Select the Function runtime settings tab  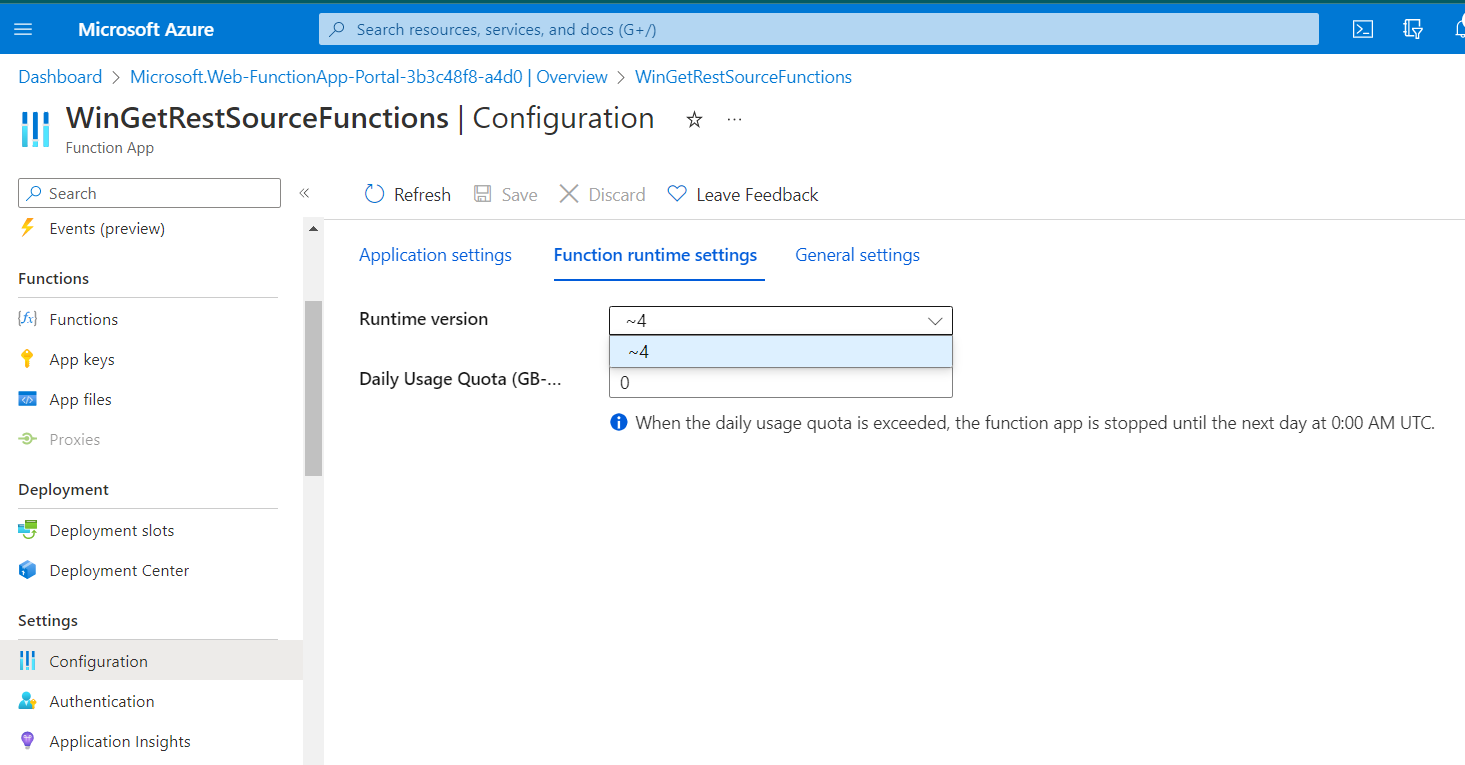(x=655, y=255)
